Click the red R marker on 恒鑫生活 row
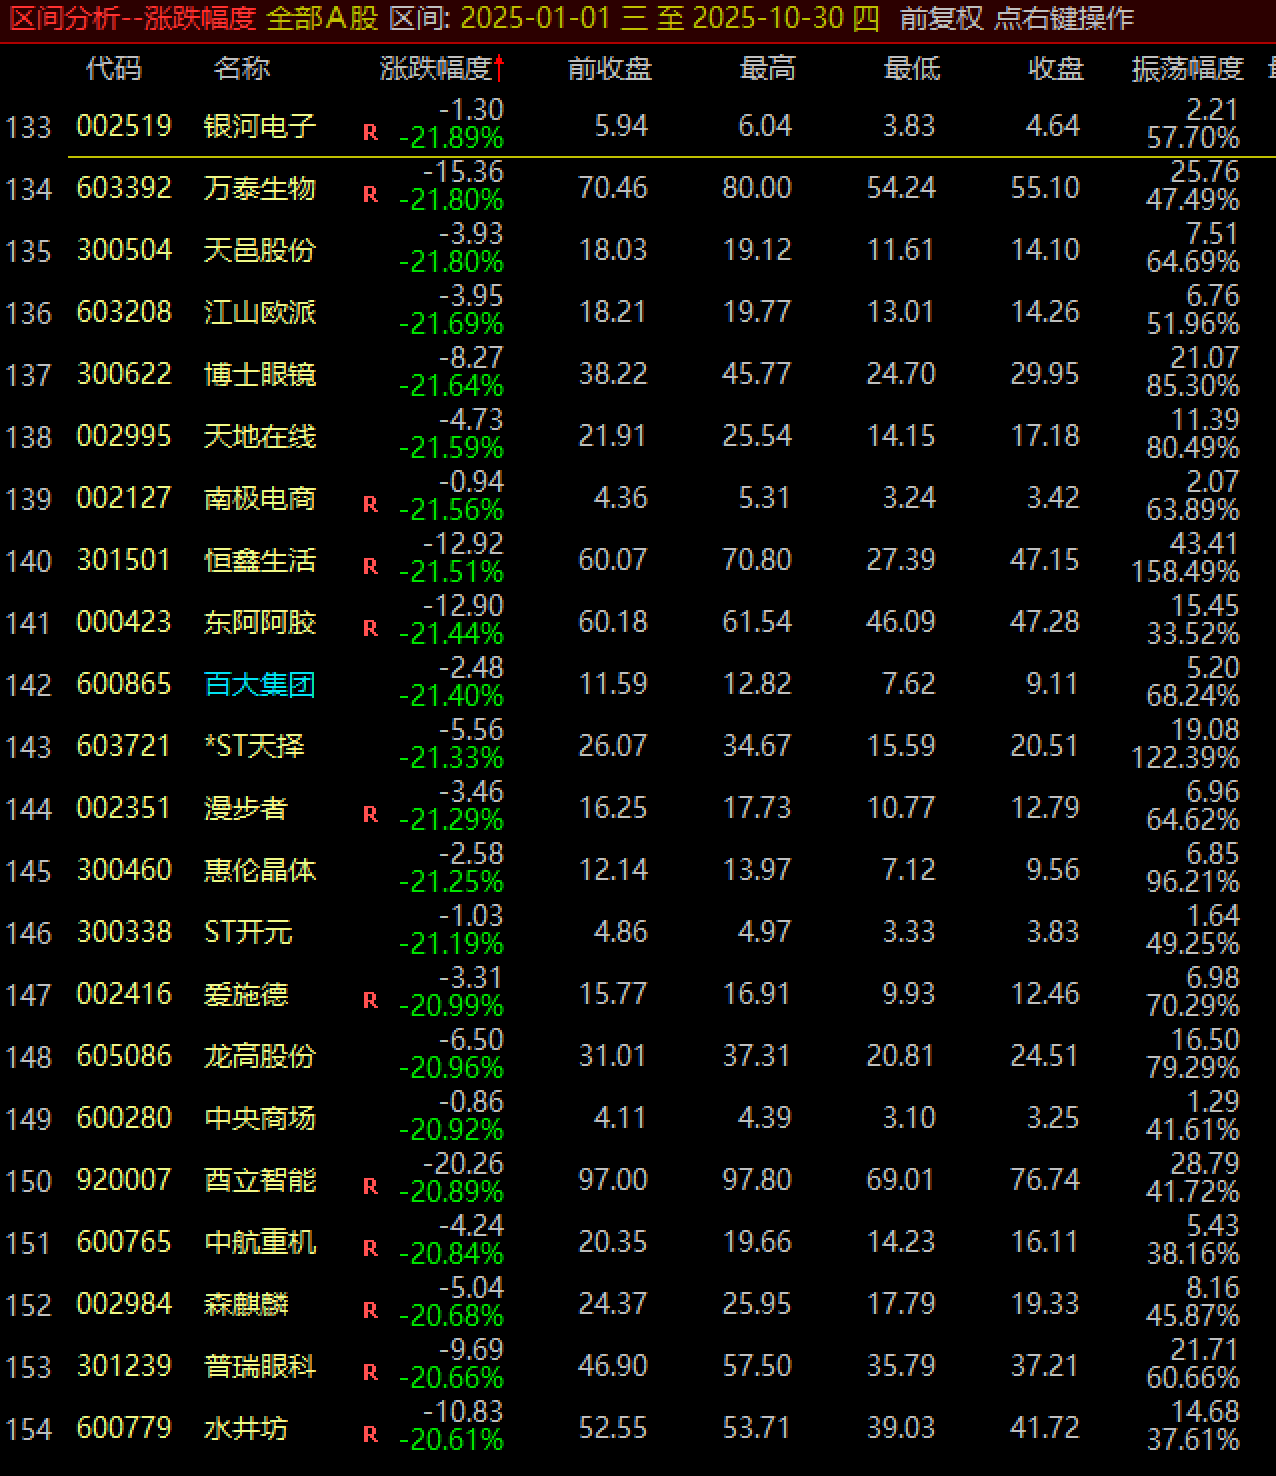This screenshot has height=1476, width=1276. pos(370,566)
